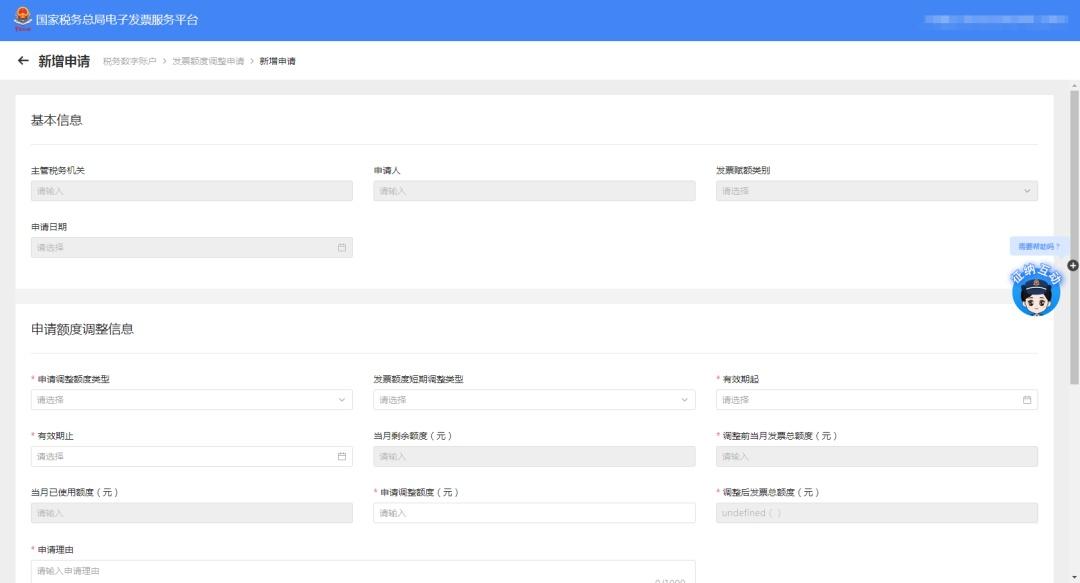Click the tax bureau emblem logo
Image resolution: width=1080 pixels, height=583 pixels.
[x=23, y=19]
